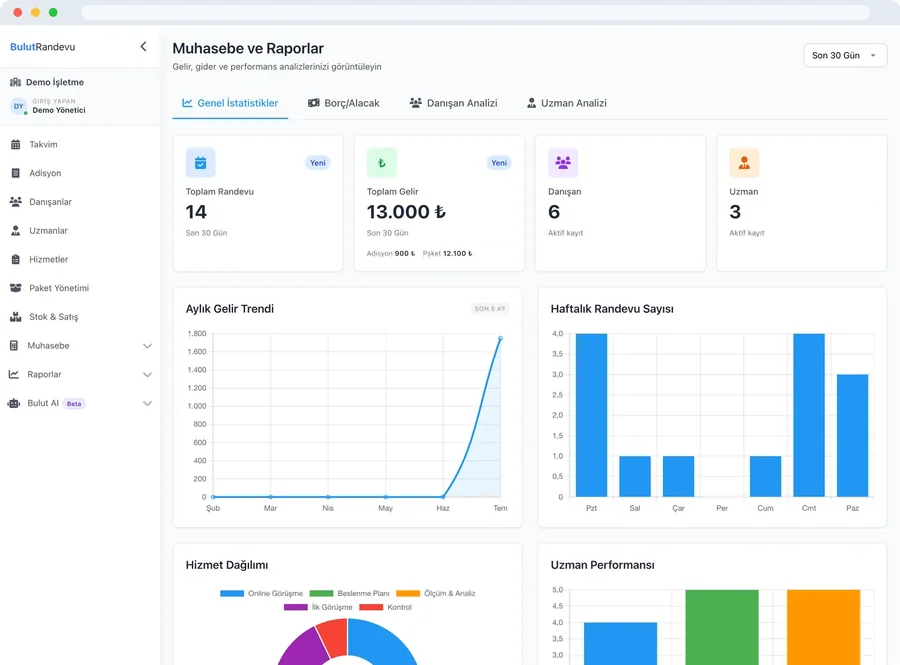Screen dimensions: 900x665
Task: Expand the Raporlar sidebar section
Action: click(x=80, y=374)
